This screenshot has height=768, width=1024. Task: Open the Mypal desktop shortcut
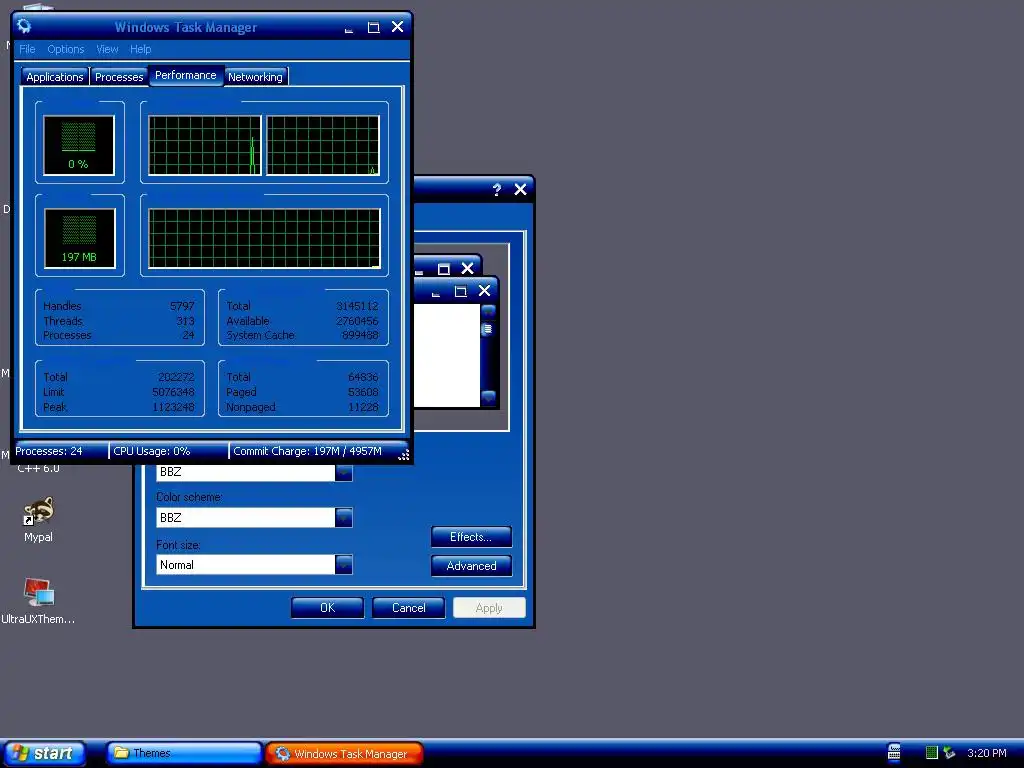(39, 519)
